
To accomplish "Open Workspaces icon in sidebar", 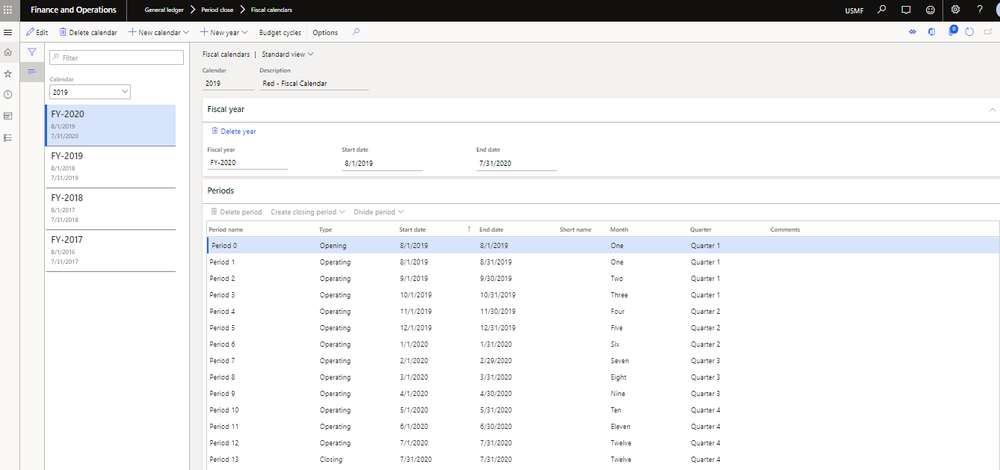I will tap(8, 116).
